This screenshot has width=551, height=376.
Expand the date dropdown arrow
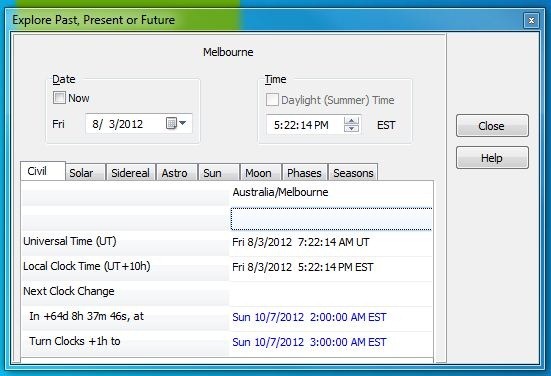(182, 123)
